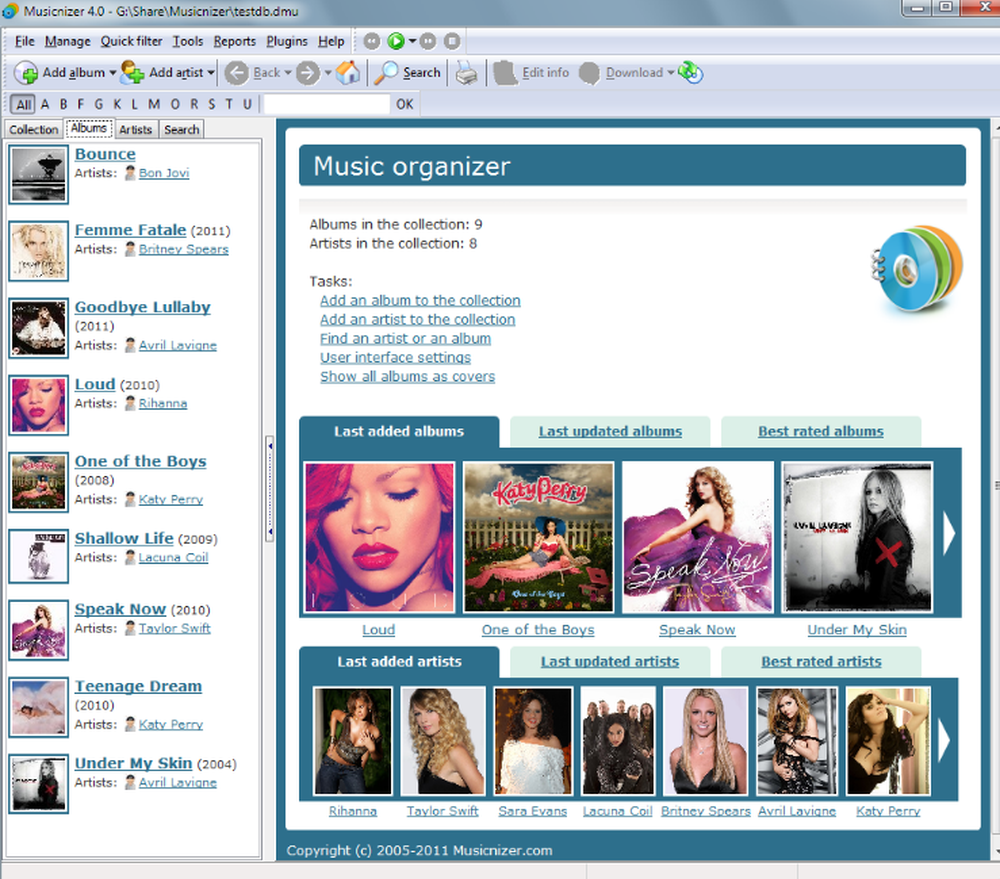1000x879 pixels.
Task: Open the Plugins menu
Action: point(287,41)
